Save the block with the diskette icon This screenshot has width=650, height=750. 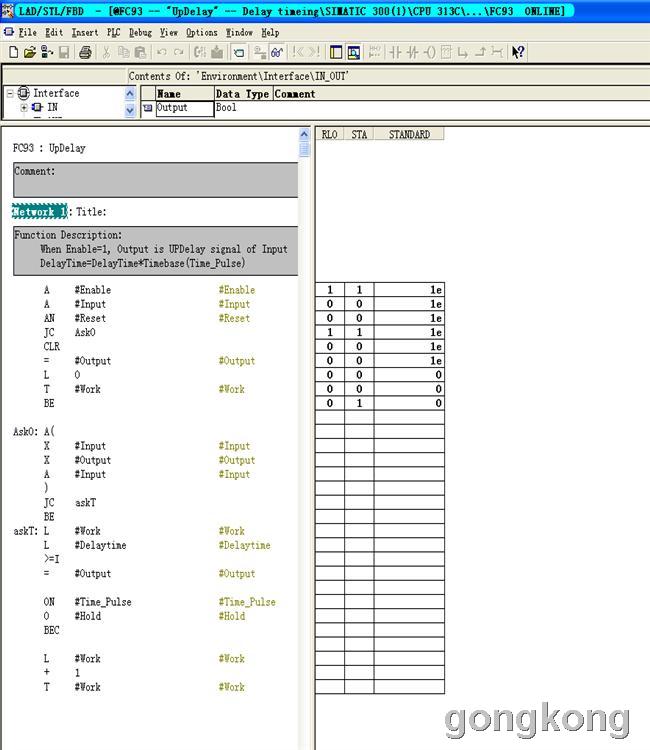(64, 52)
